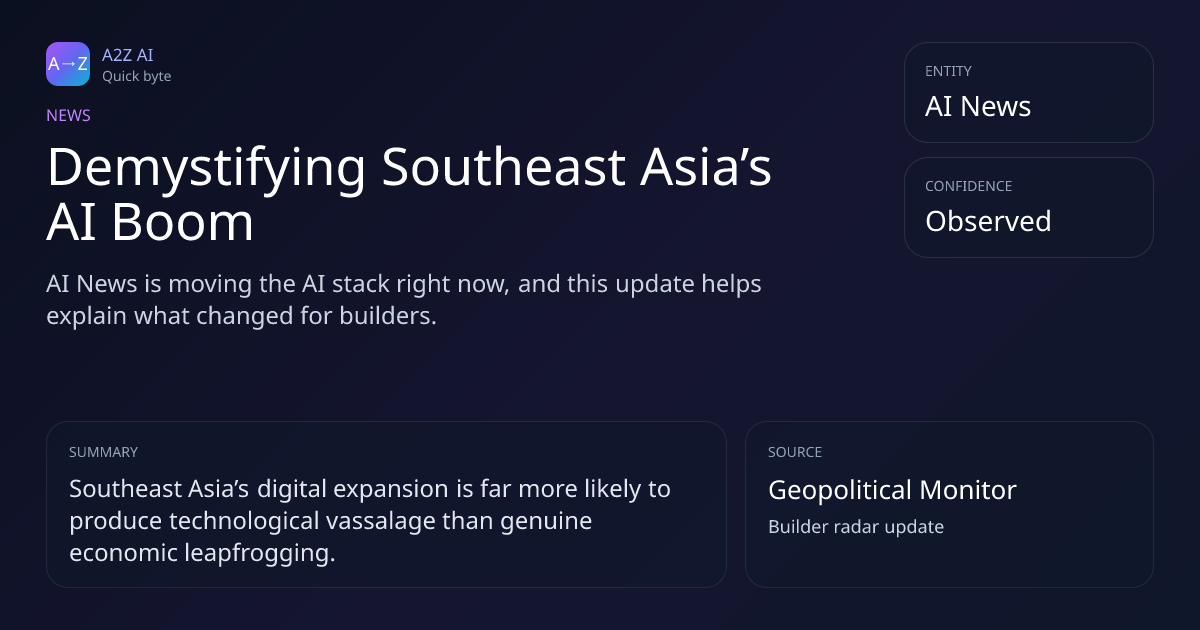Click the description paragraph about AI stack
Viewport: 1200px width, 630px height.
[x=404, y=298]
